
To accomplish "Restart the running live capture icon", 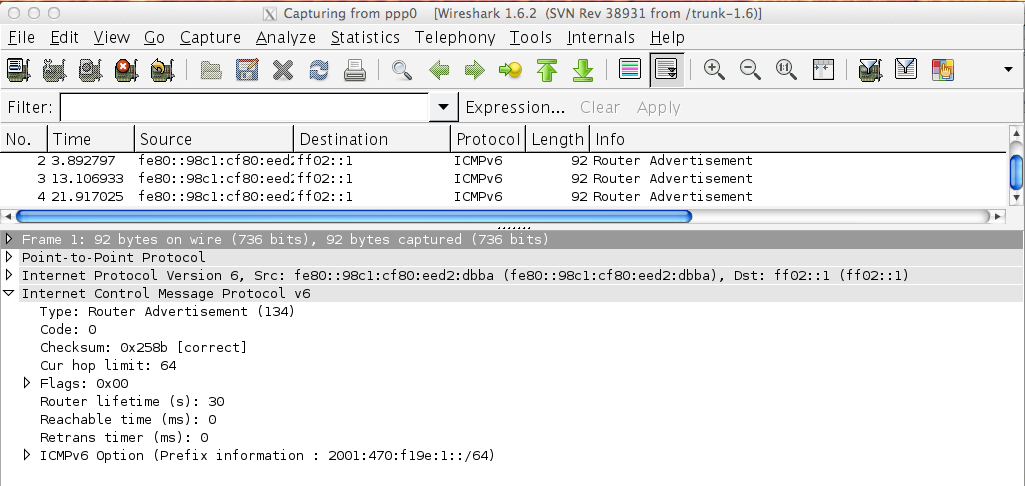I will click(x=162, y=69).
